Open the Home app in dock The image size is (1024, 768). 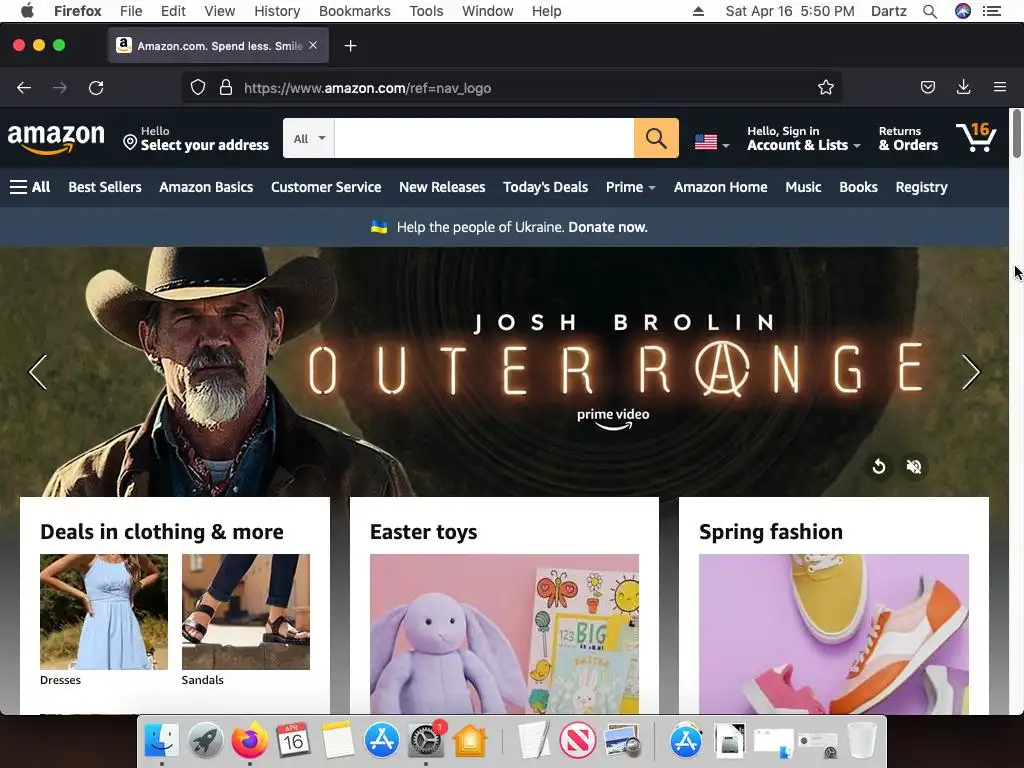[x=470, y=741]
